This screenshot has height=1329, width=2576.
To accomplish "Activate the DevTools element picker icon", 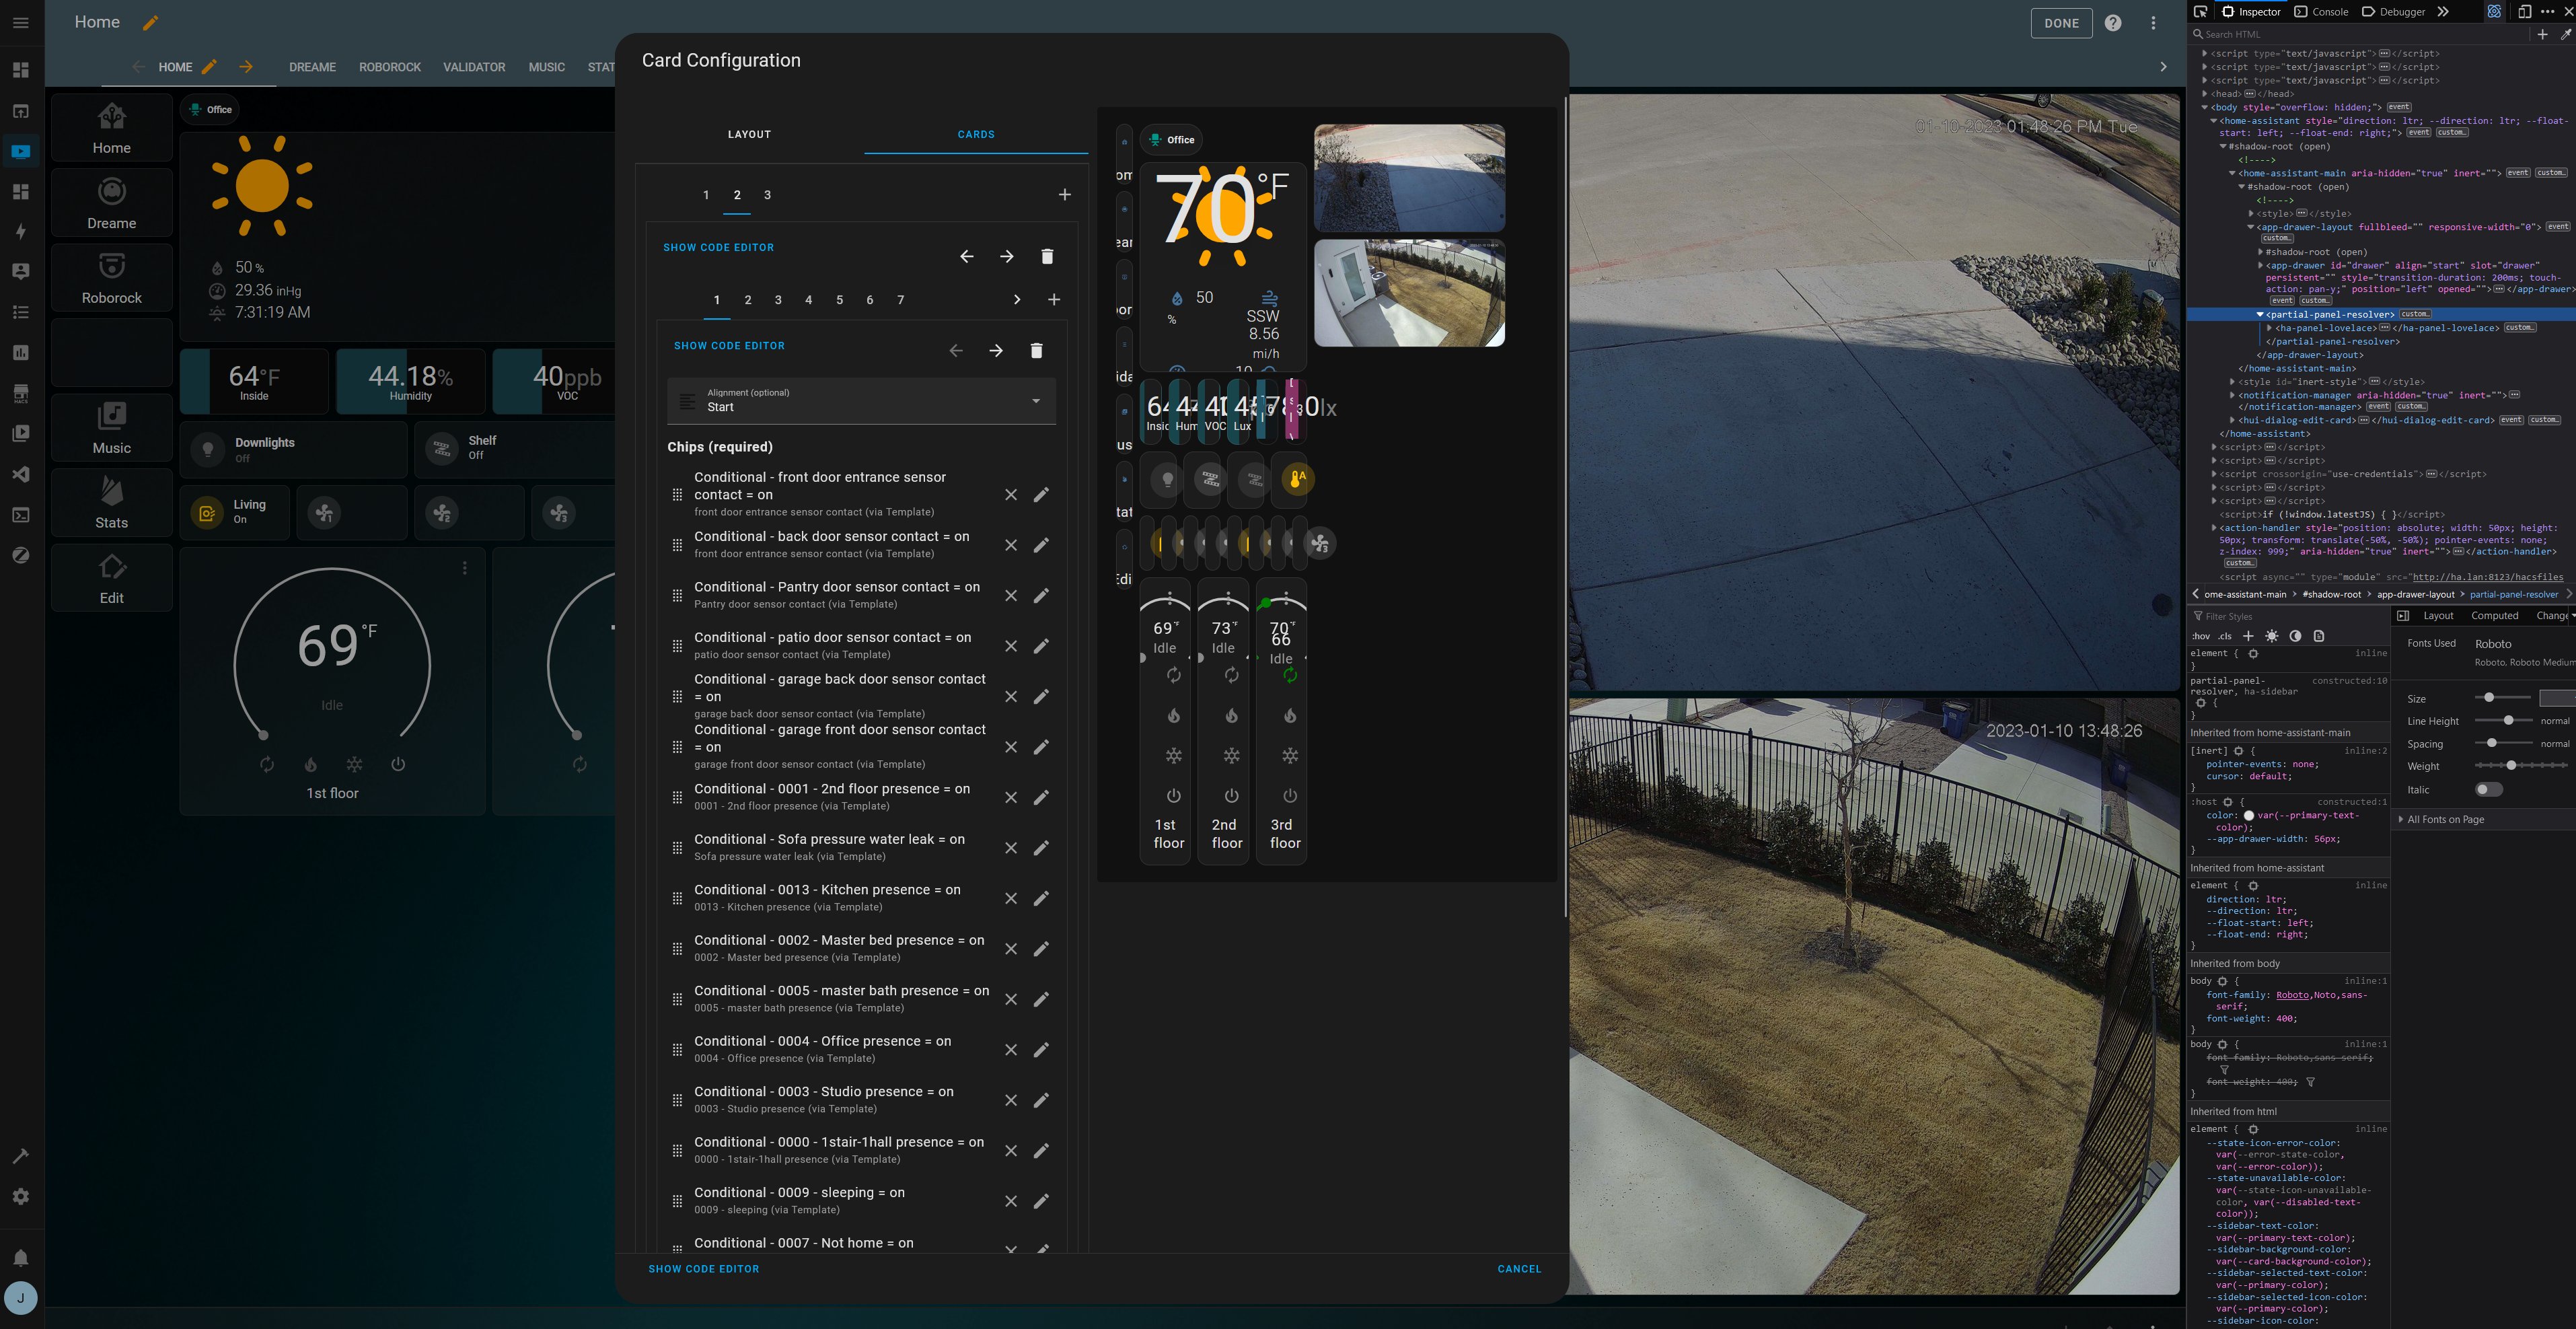I will [x=2200, y=12].
